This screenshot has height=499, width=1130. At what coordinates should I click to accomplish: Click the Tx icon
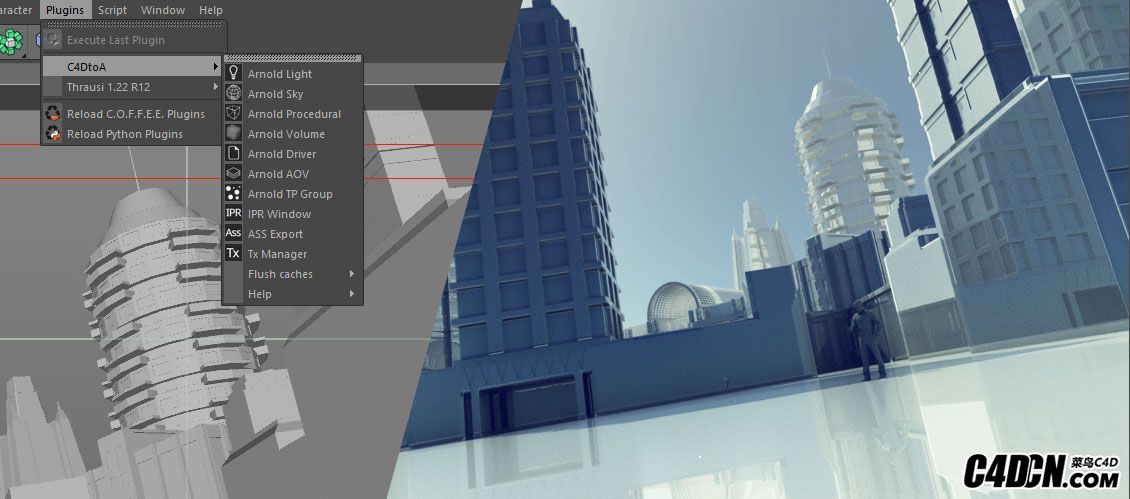(233, 254)
